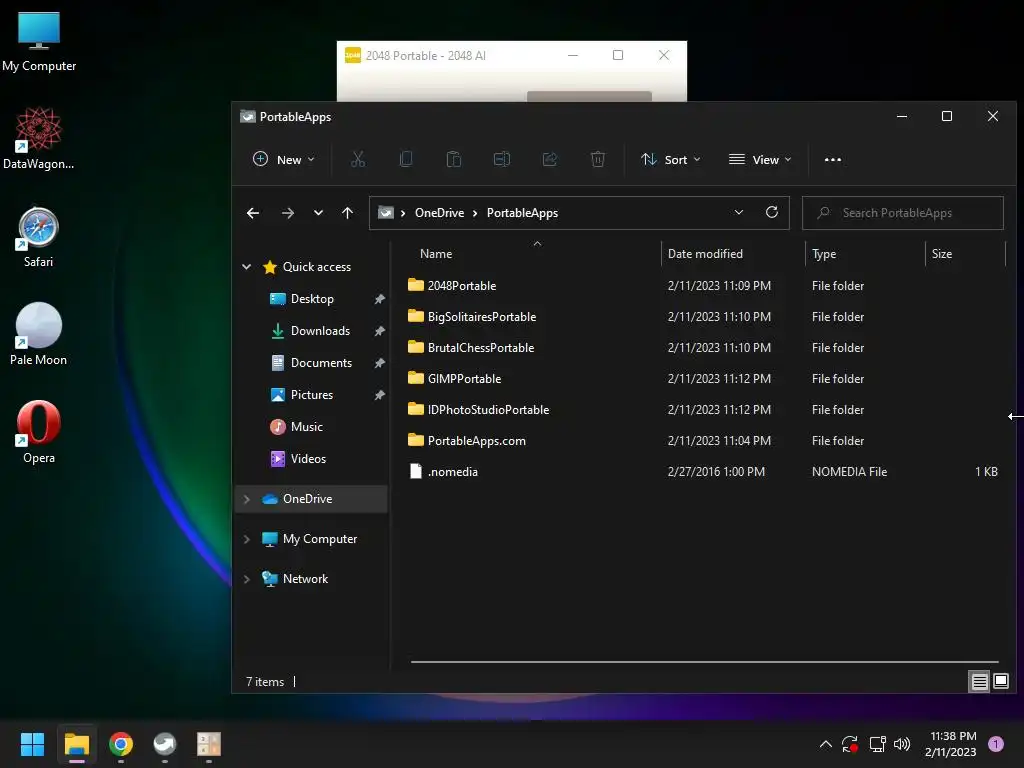Unpin Desktop from Quick access
The height and width of the screenshot is (768, 1024).
[x=379, y=299]
